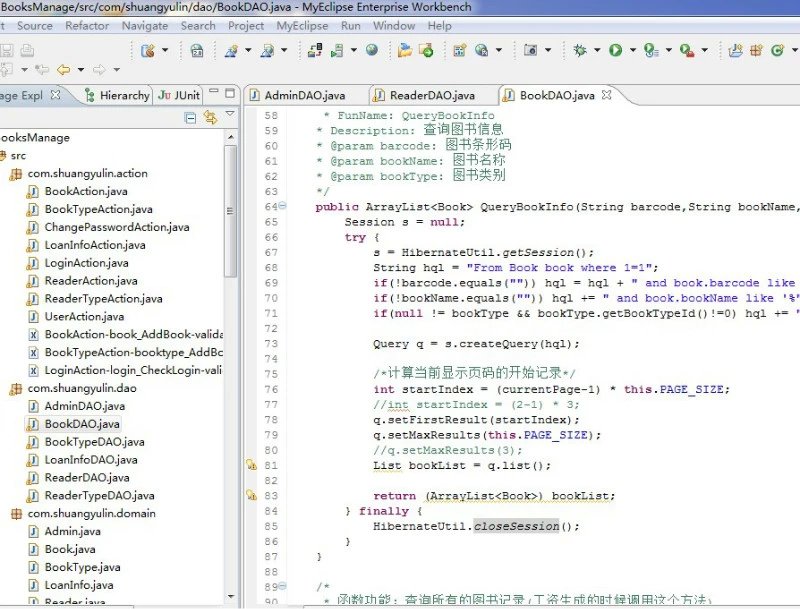800x609 pixels.
Task: Collapse the comment fold marker at line 89
Action: tap(282, 586)
